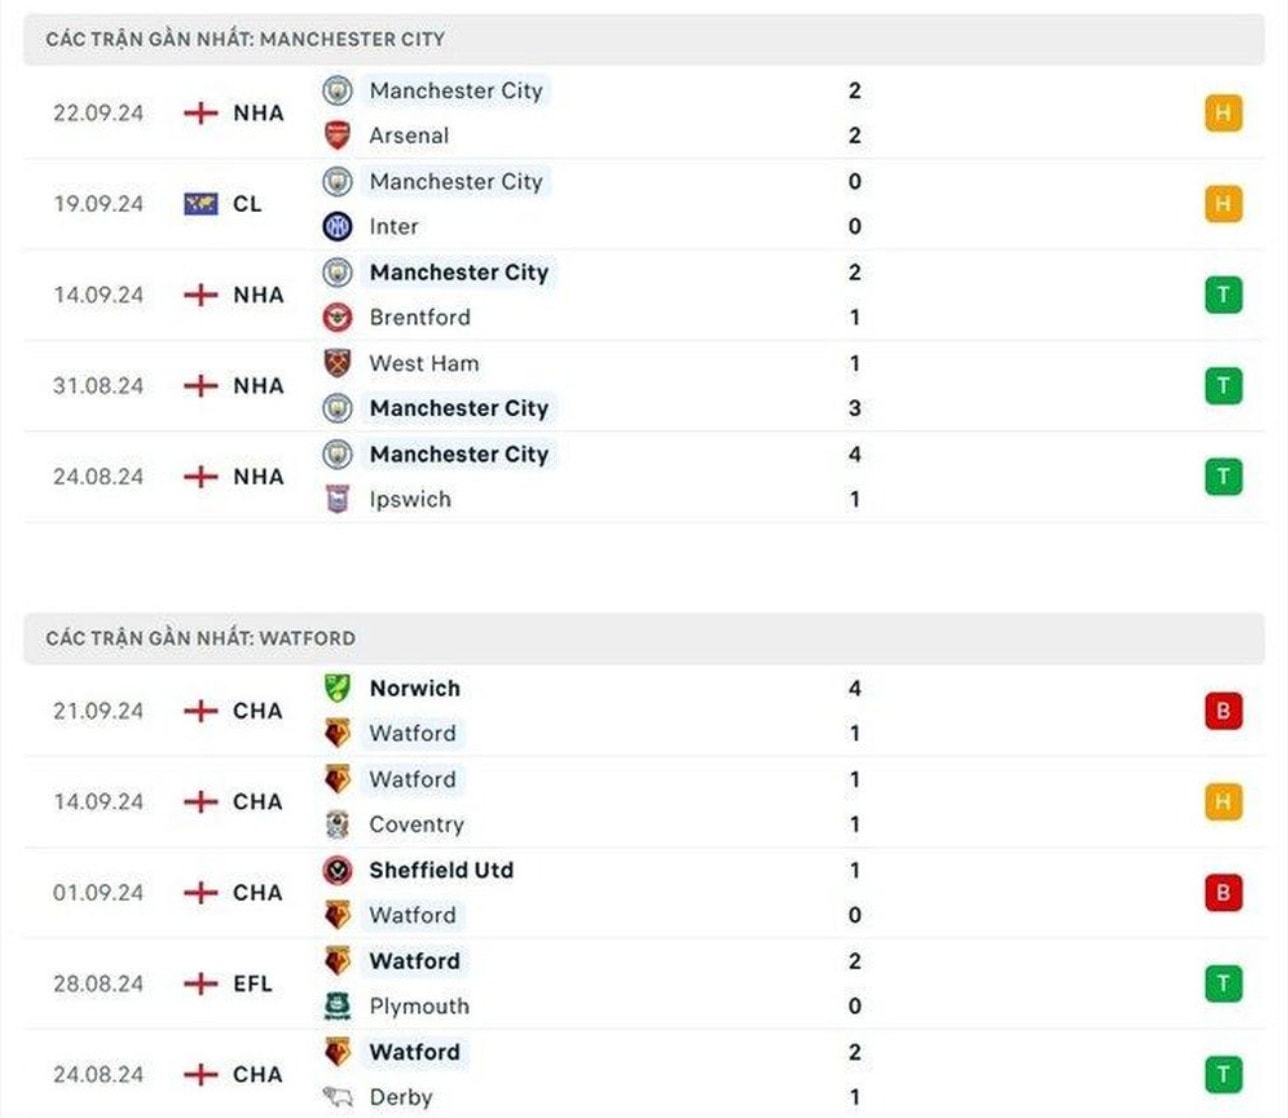Screen dimensions: 1288x1118
Task: Click the Coventry club badge
Action: point(338,824)
